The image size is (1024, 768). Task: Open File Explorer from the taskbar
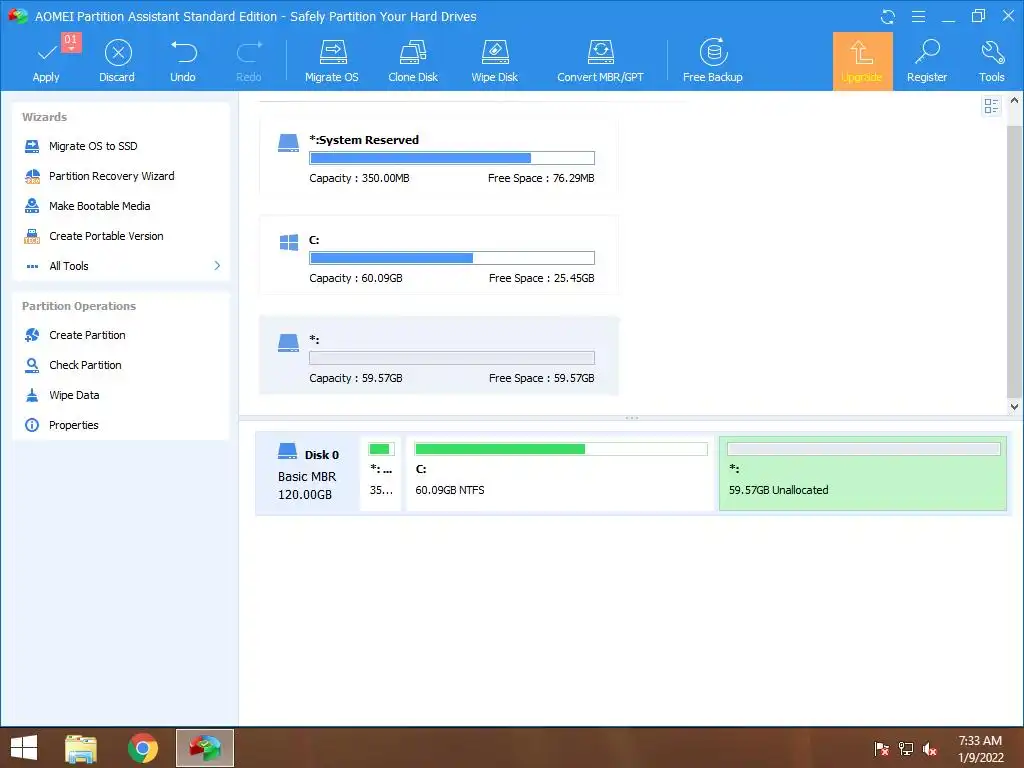(x=81, y=748)
